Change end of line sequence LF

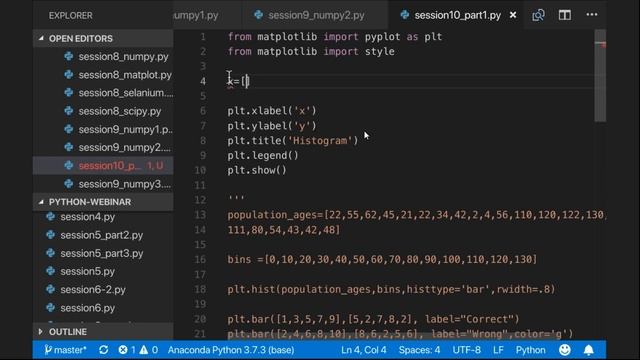tap(498, 350)
